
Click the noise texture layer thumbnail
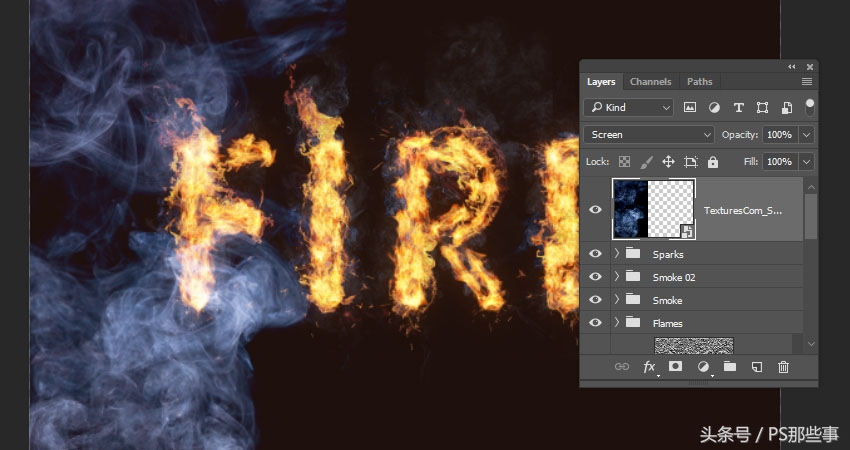694,345
